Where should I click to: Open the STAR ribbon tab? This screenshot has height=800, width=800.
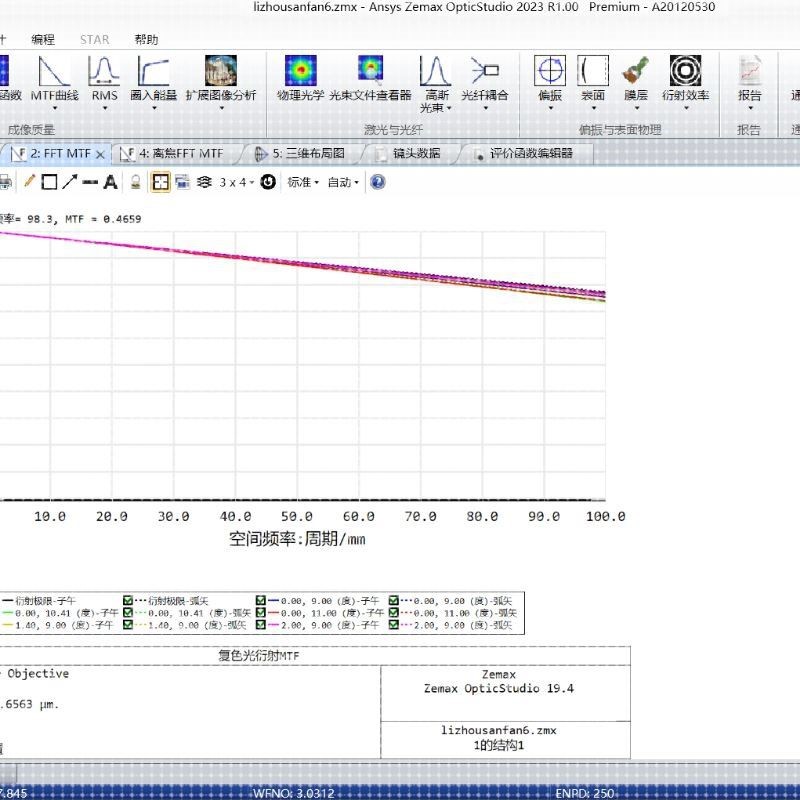click(x=94, y=39)
